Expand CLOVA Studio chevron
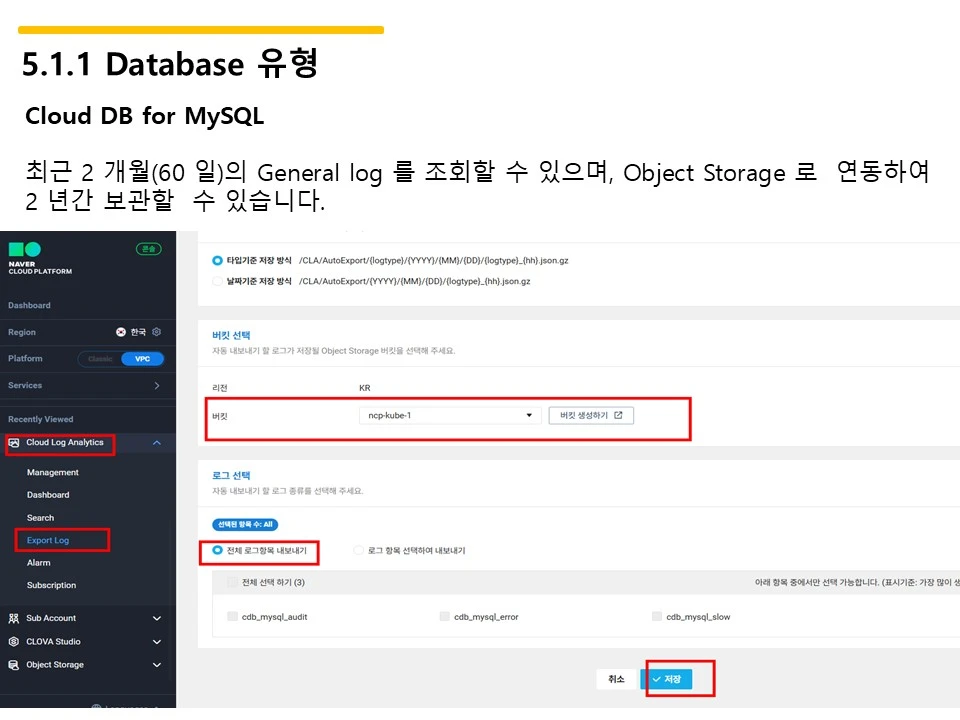The height and width of the screenshot is (720, 960). click(x=157, y=642)
